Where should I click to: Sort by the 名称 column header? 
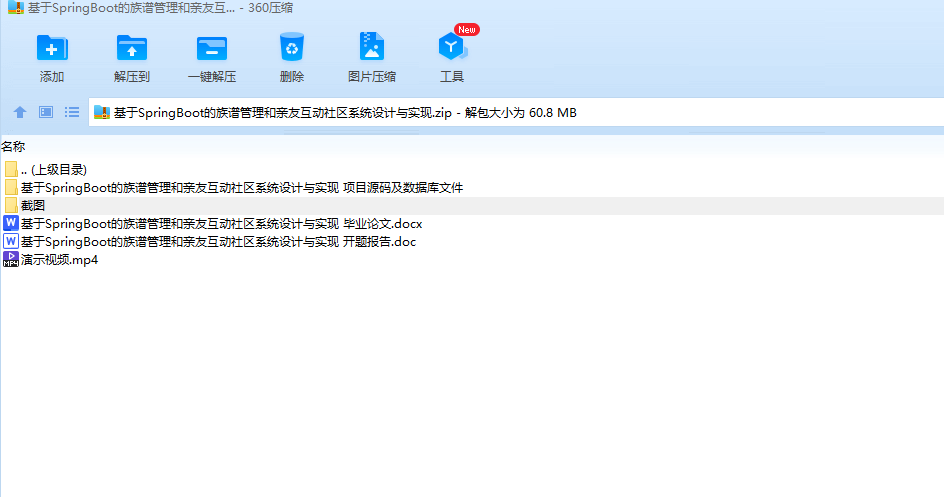pos(13,146)
